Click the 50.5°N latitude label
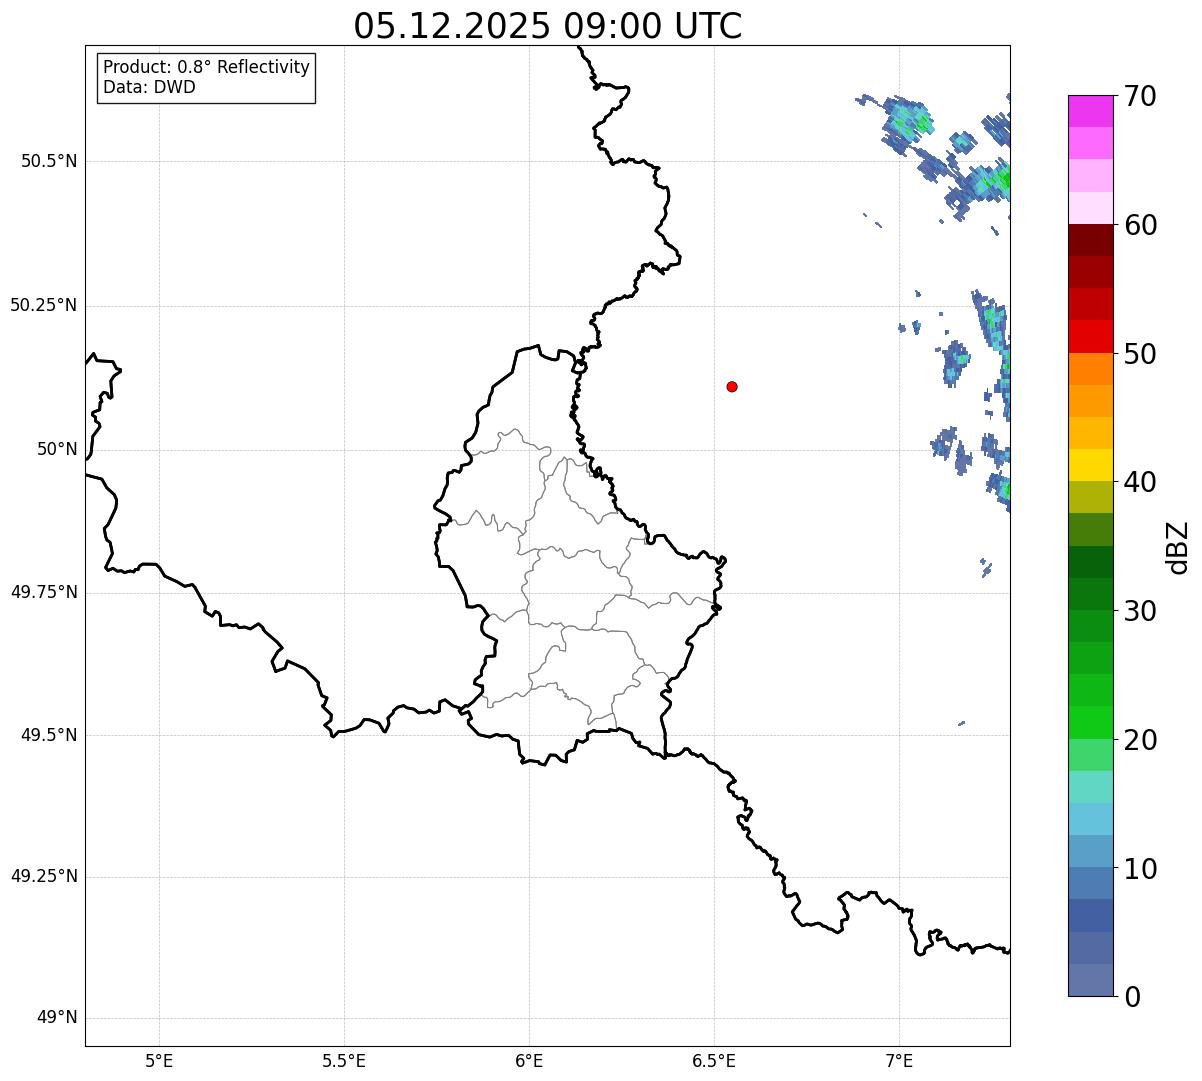Viewport: 1202px width, 1081px height. click(x=49, y=161)
